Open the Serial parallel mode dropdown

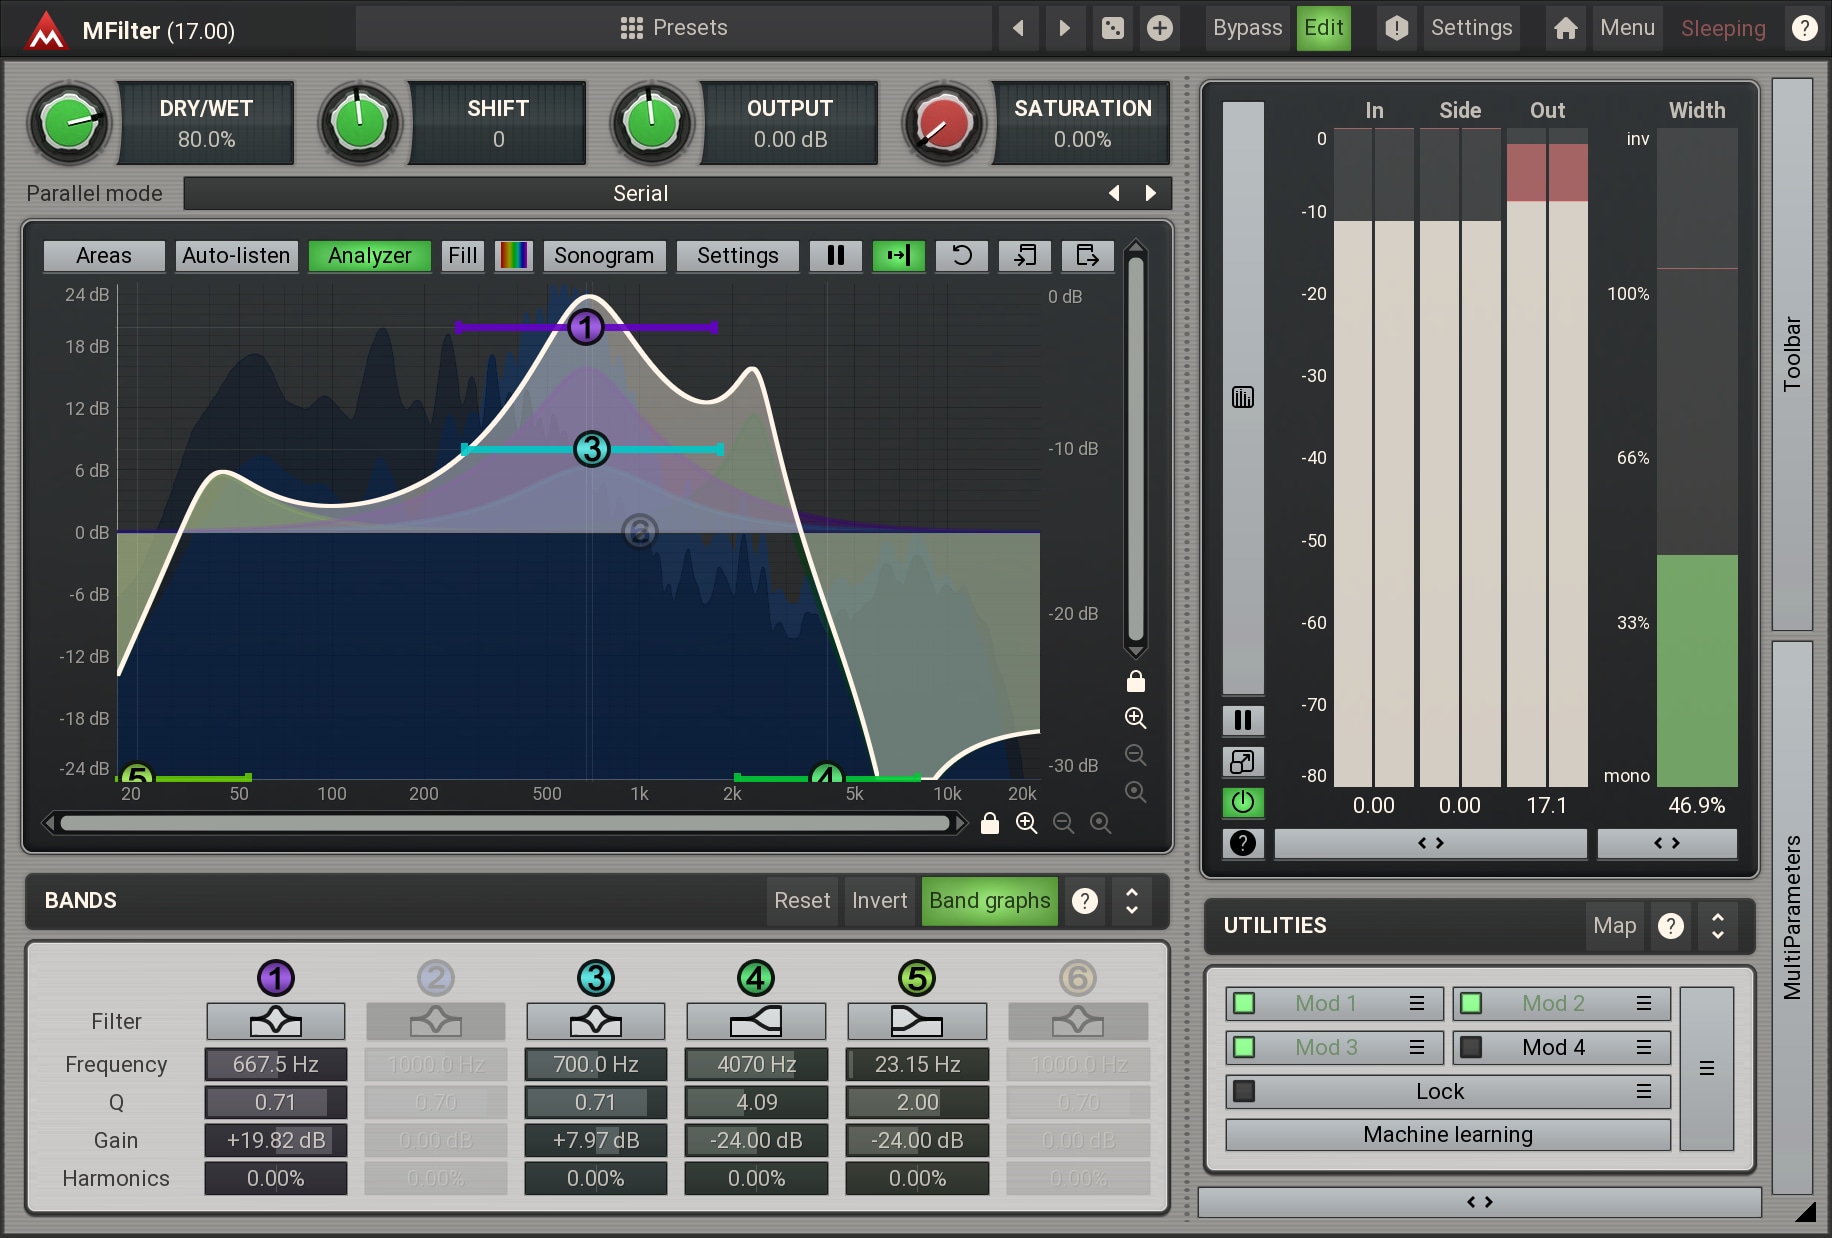click(640, 194)
